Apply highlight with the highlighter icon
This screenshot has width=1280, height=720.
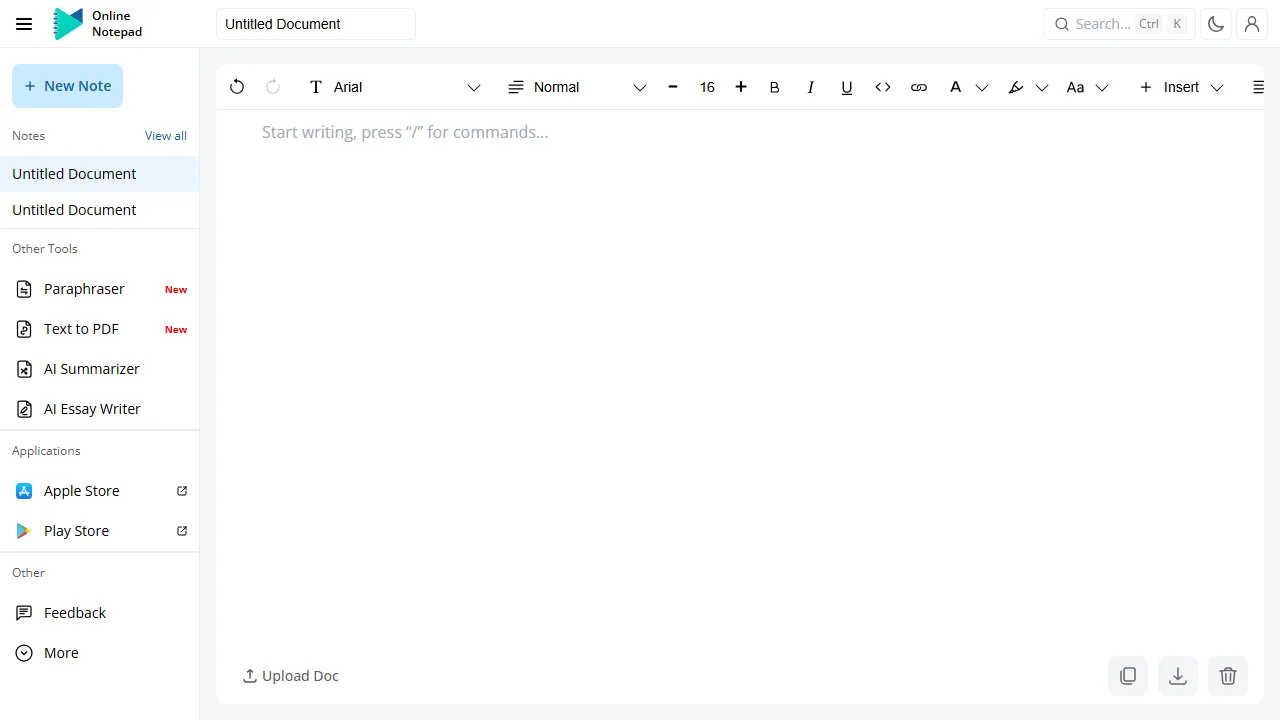click(x=1016, y=87)
